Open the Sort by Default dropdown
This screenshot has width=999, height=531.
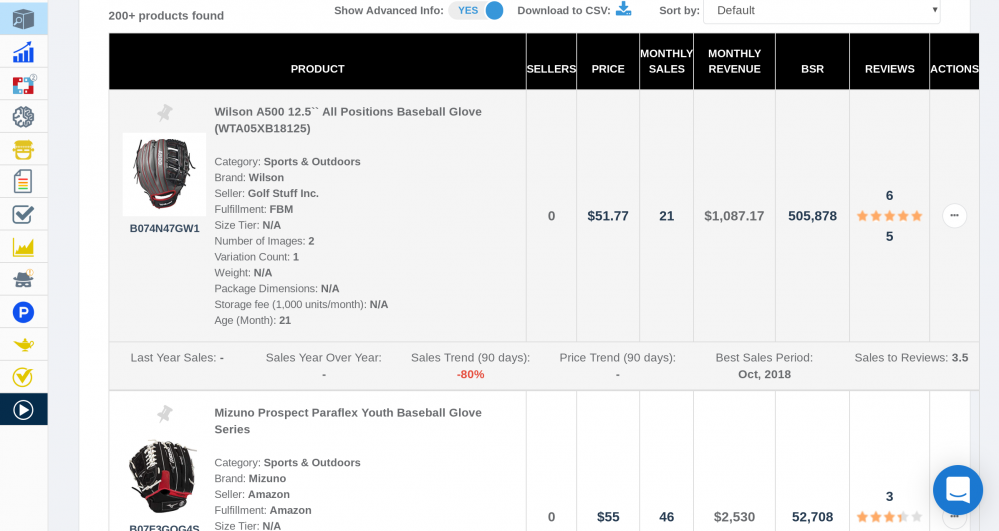pyautogui.click(x=821, y=10)
